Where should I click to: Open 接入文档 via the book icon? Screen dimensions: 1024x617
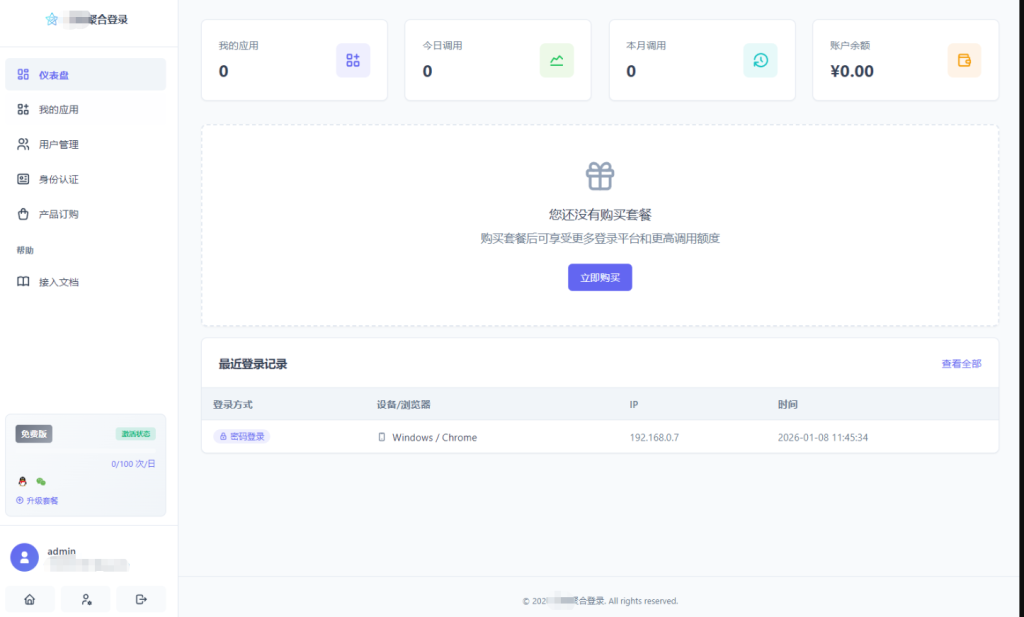(22, 281)
